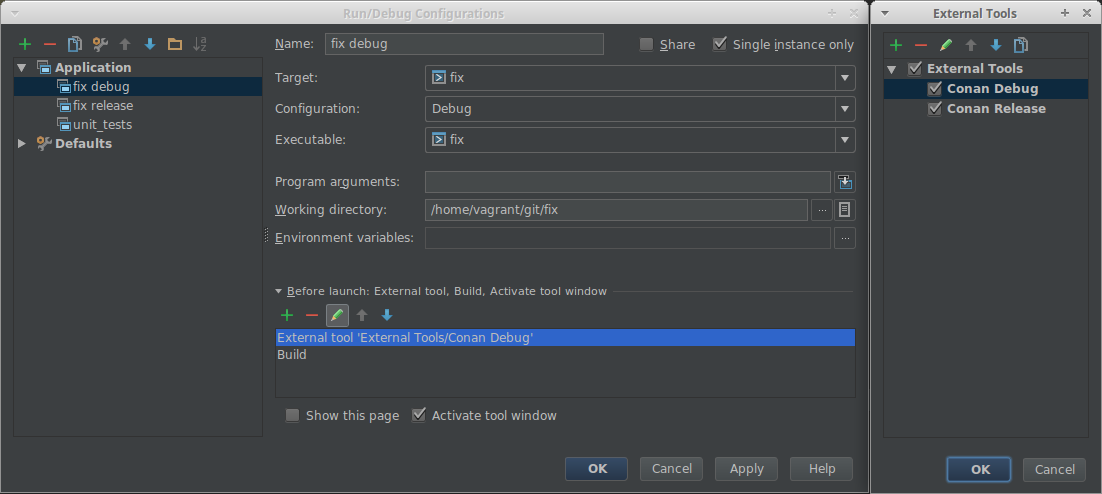Expand the Defaults tree node
Image resolution: width=1102 pixels, height=494 pixels.
coord(22,143)
